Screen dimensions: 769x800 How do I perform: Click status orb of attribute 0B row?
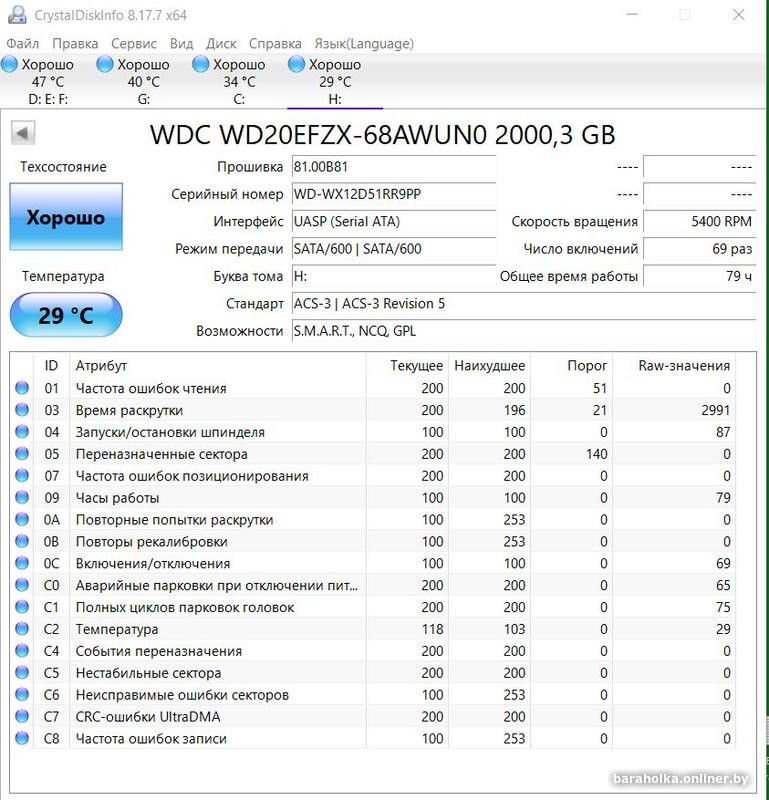pyautogui.click(x=22, y=541)
